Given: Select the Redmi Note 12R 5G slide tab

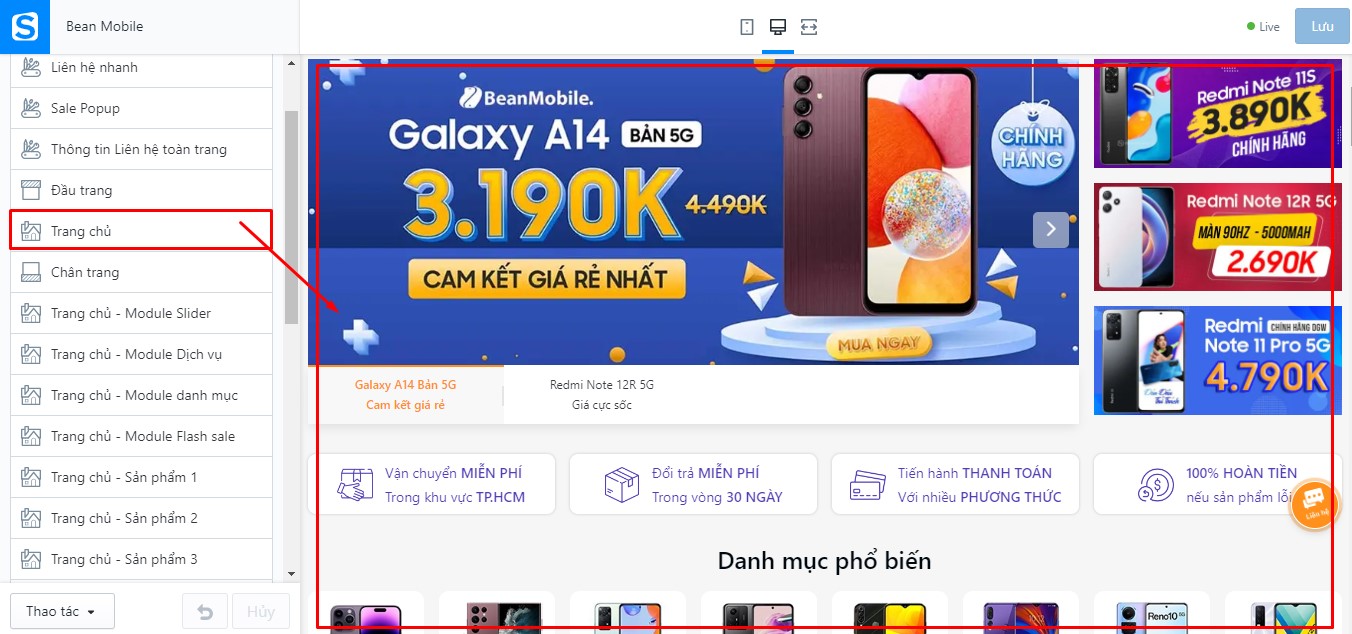Looking at the screenshot, I should pos(602,395).
